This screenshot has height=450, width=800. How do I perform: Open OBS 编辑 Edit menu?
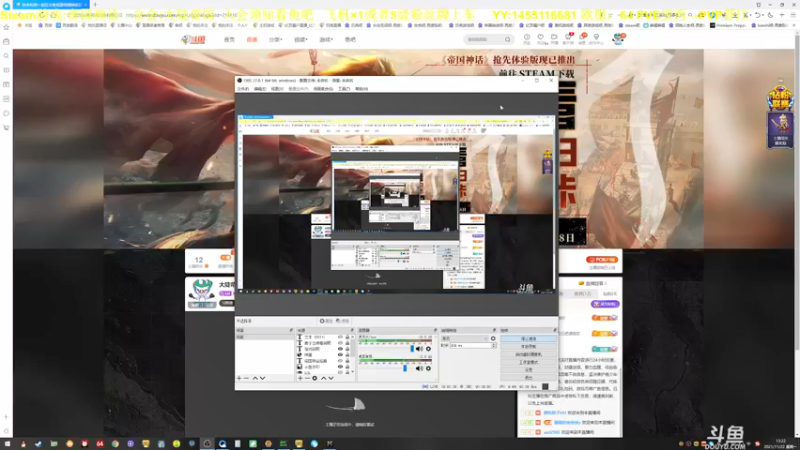coord(260,89)
